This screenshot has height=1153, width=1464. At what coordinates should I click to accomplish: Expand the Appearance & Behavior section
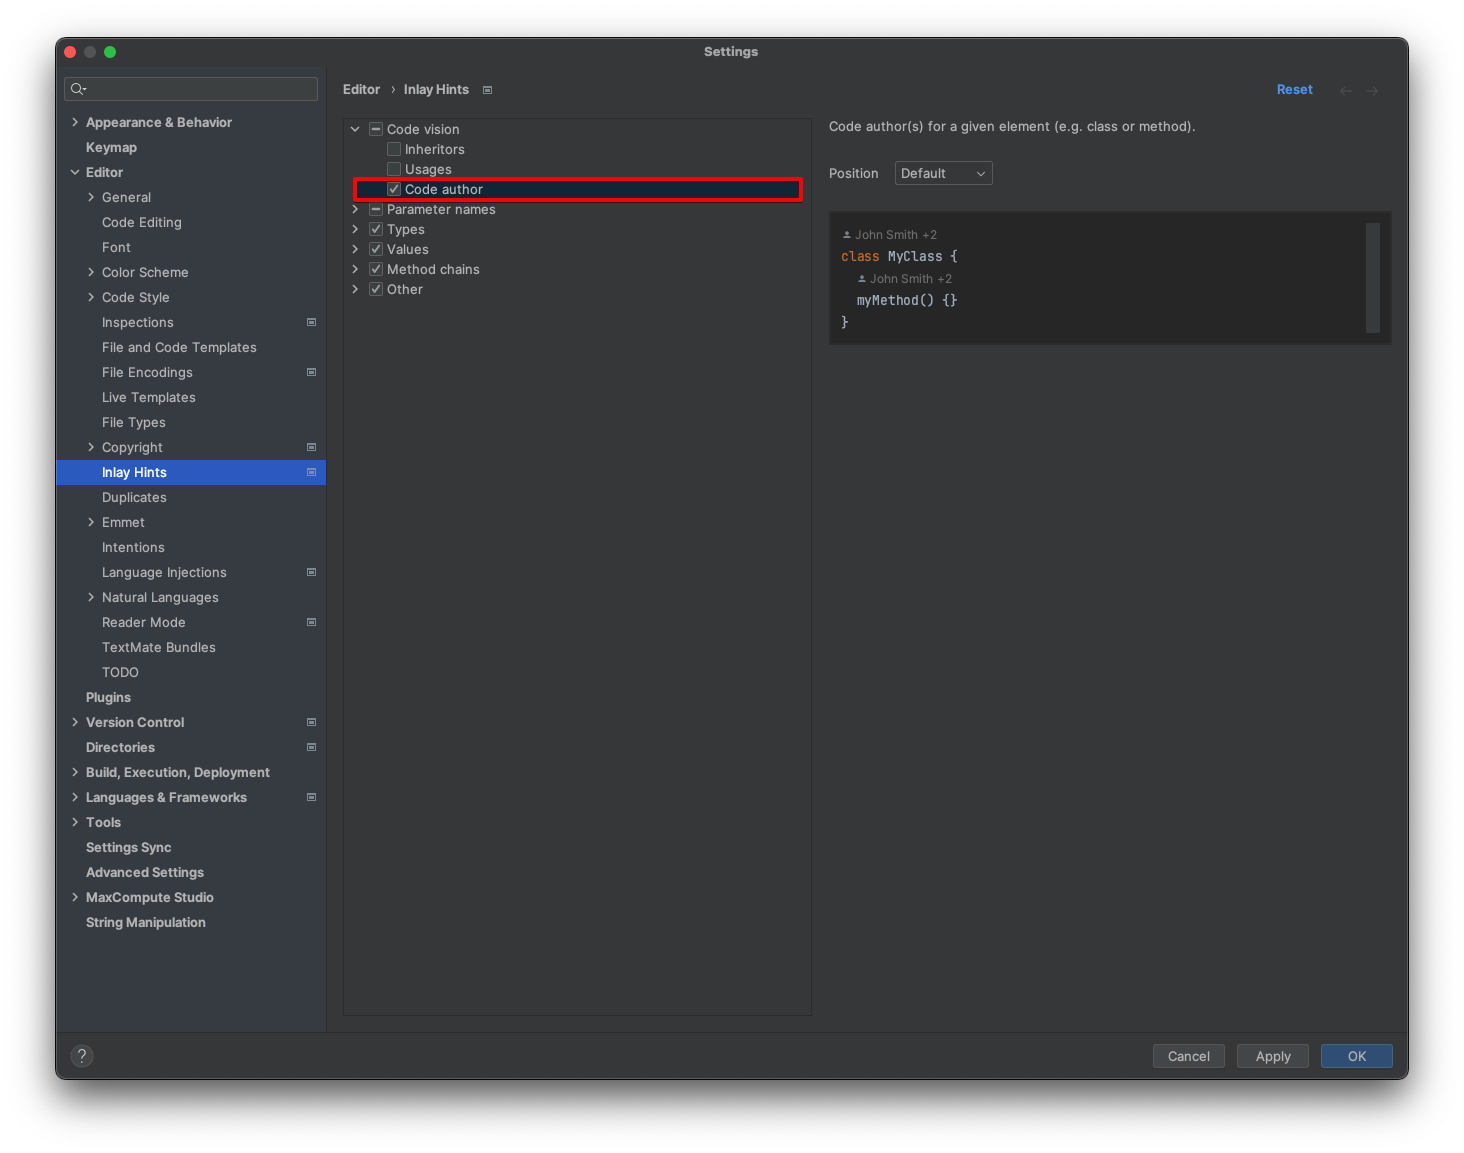[x=75, y=122]
